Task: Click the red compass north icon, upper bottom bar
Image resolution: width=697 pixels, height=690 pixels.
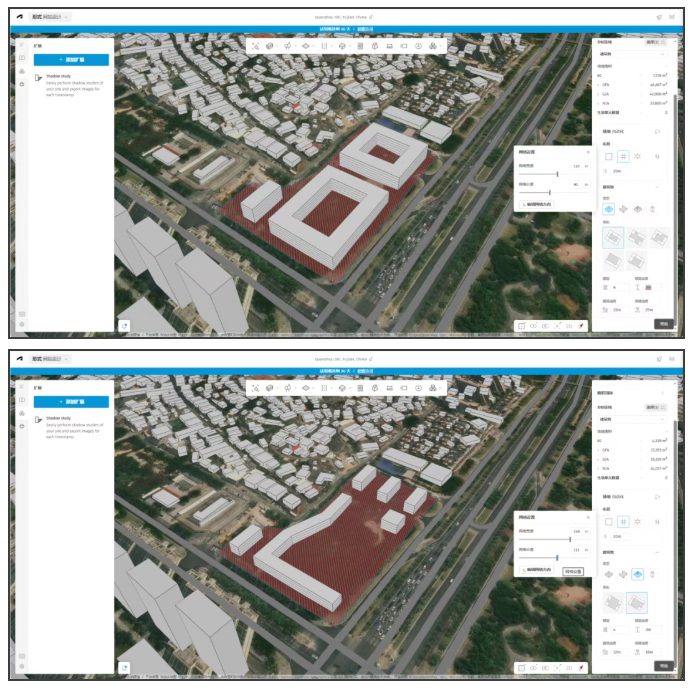Action: [x=581, y=326]
